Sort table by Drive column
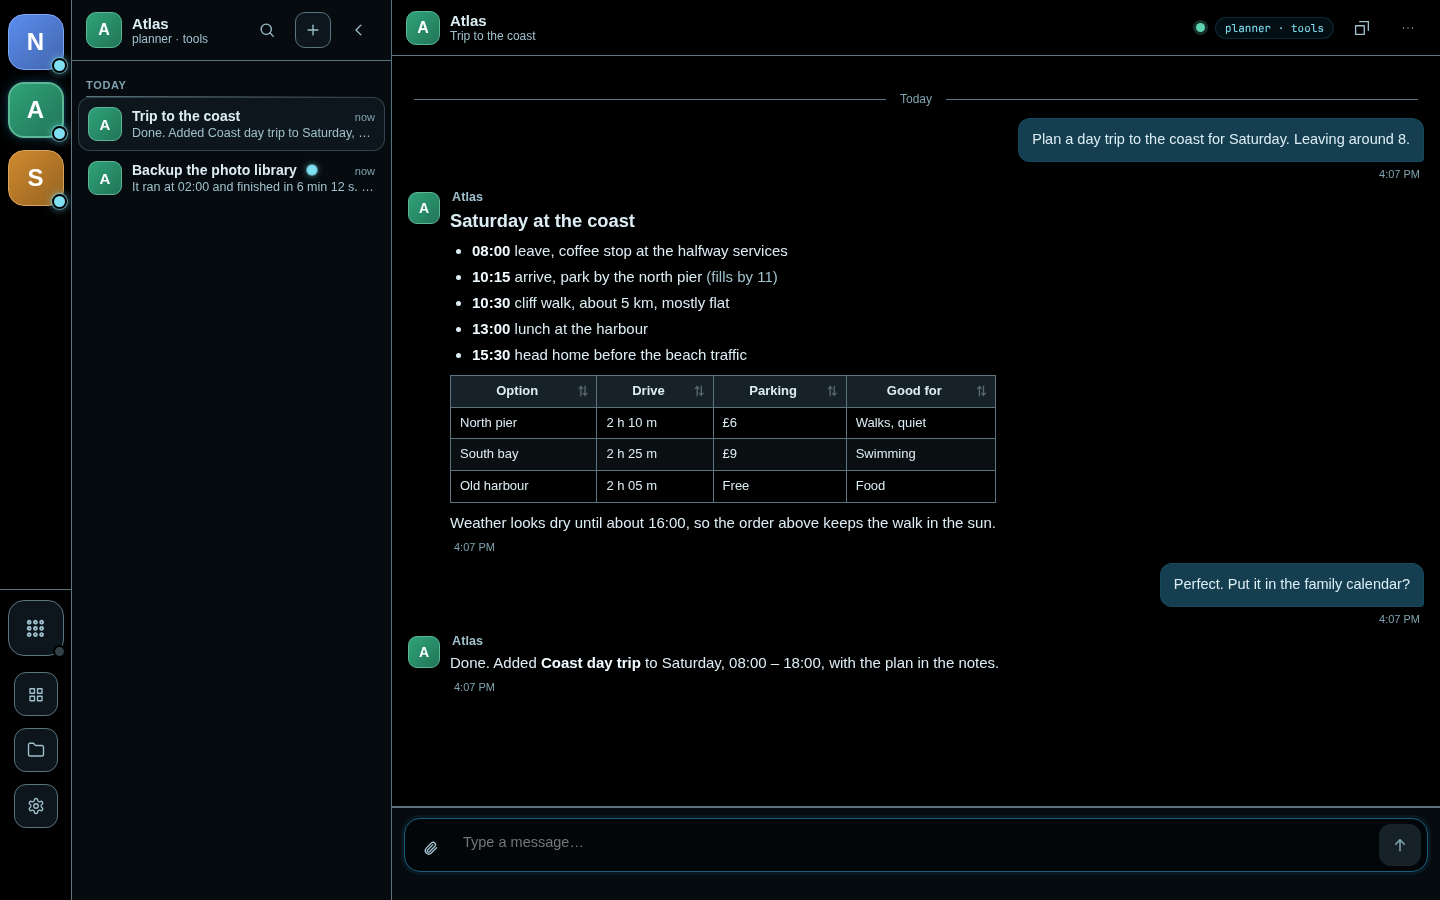The height and width of the screenshot is (900, 1440). pos(655,391)
